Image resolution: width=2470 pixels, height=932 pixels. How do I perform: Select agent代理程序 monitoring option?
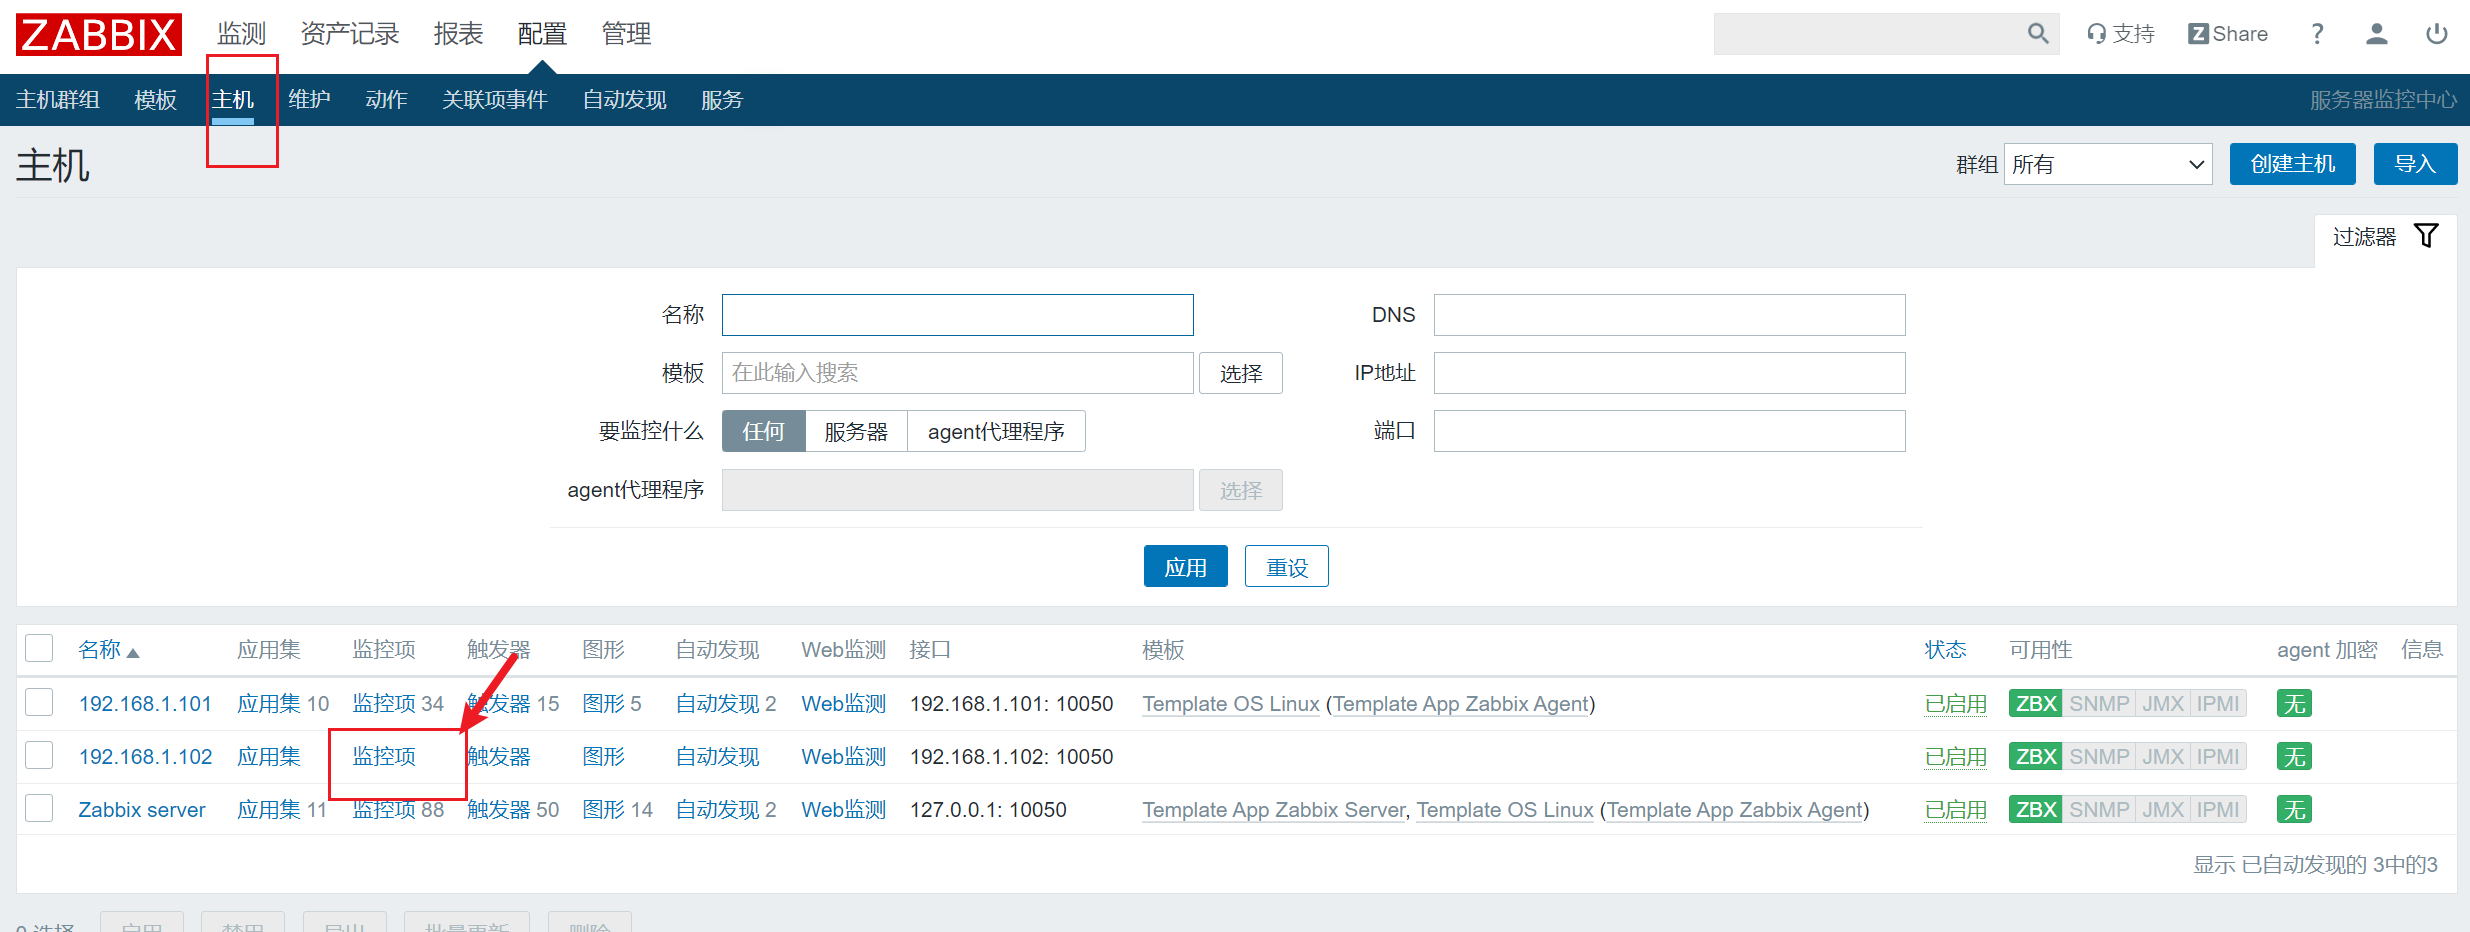click(x=996, y=431)
